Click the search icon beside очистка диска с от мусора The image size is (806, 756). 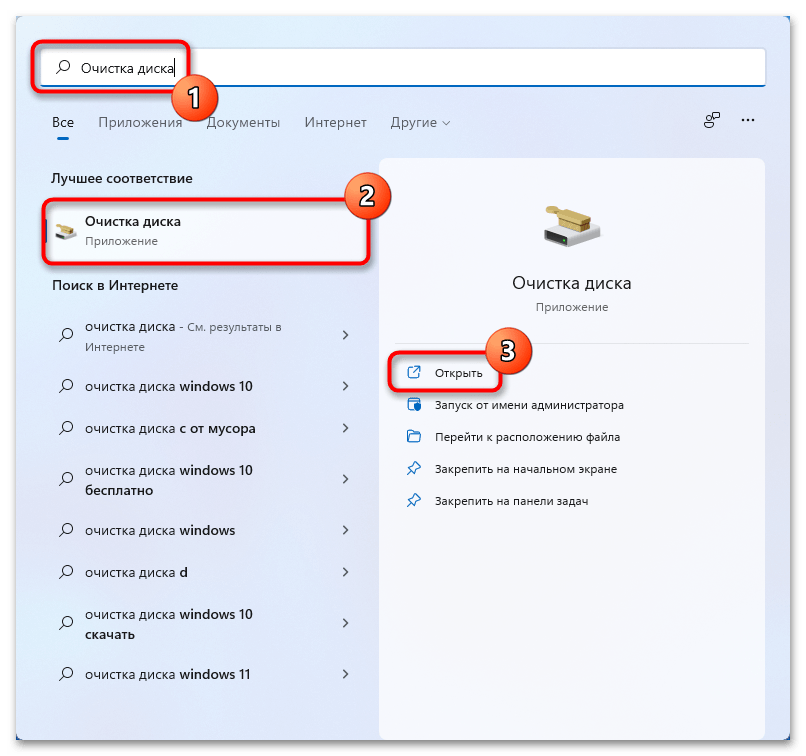click(66, 428)
